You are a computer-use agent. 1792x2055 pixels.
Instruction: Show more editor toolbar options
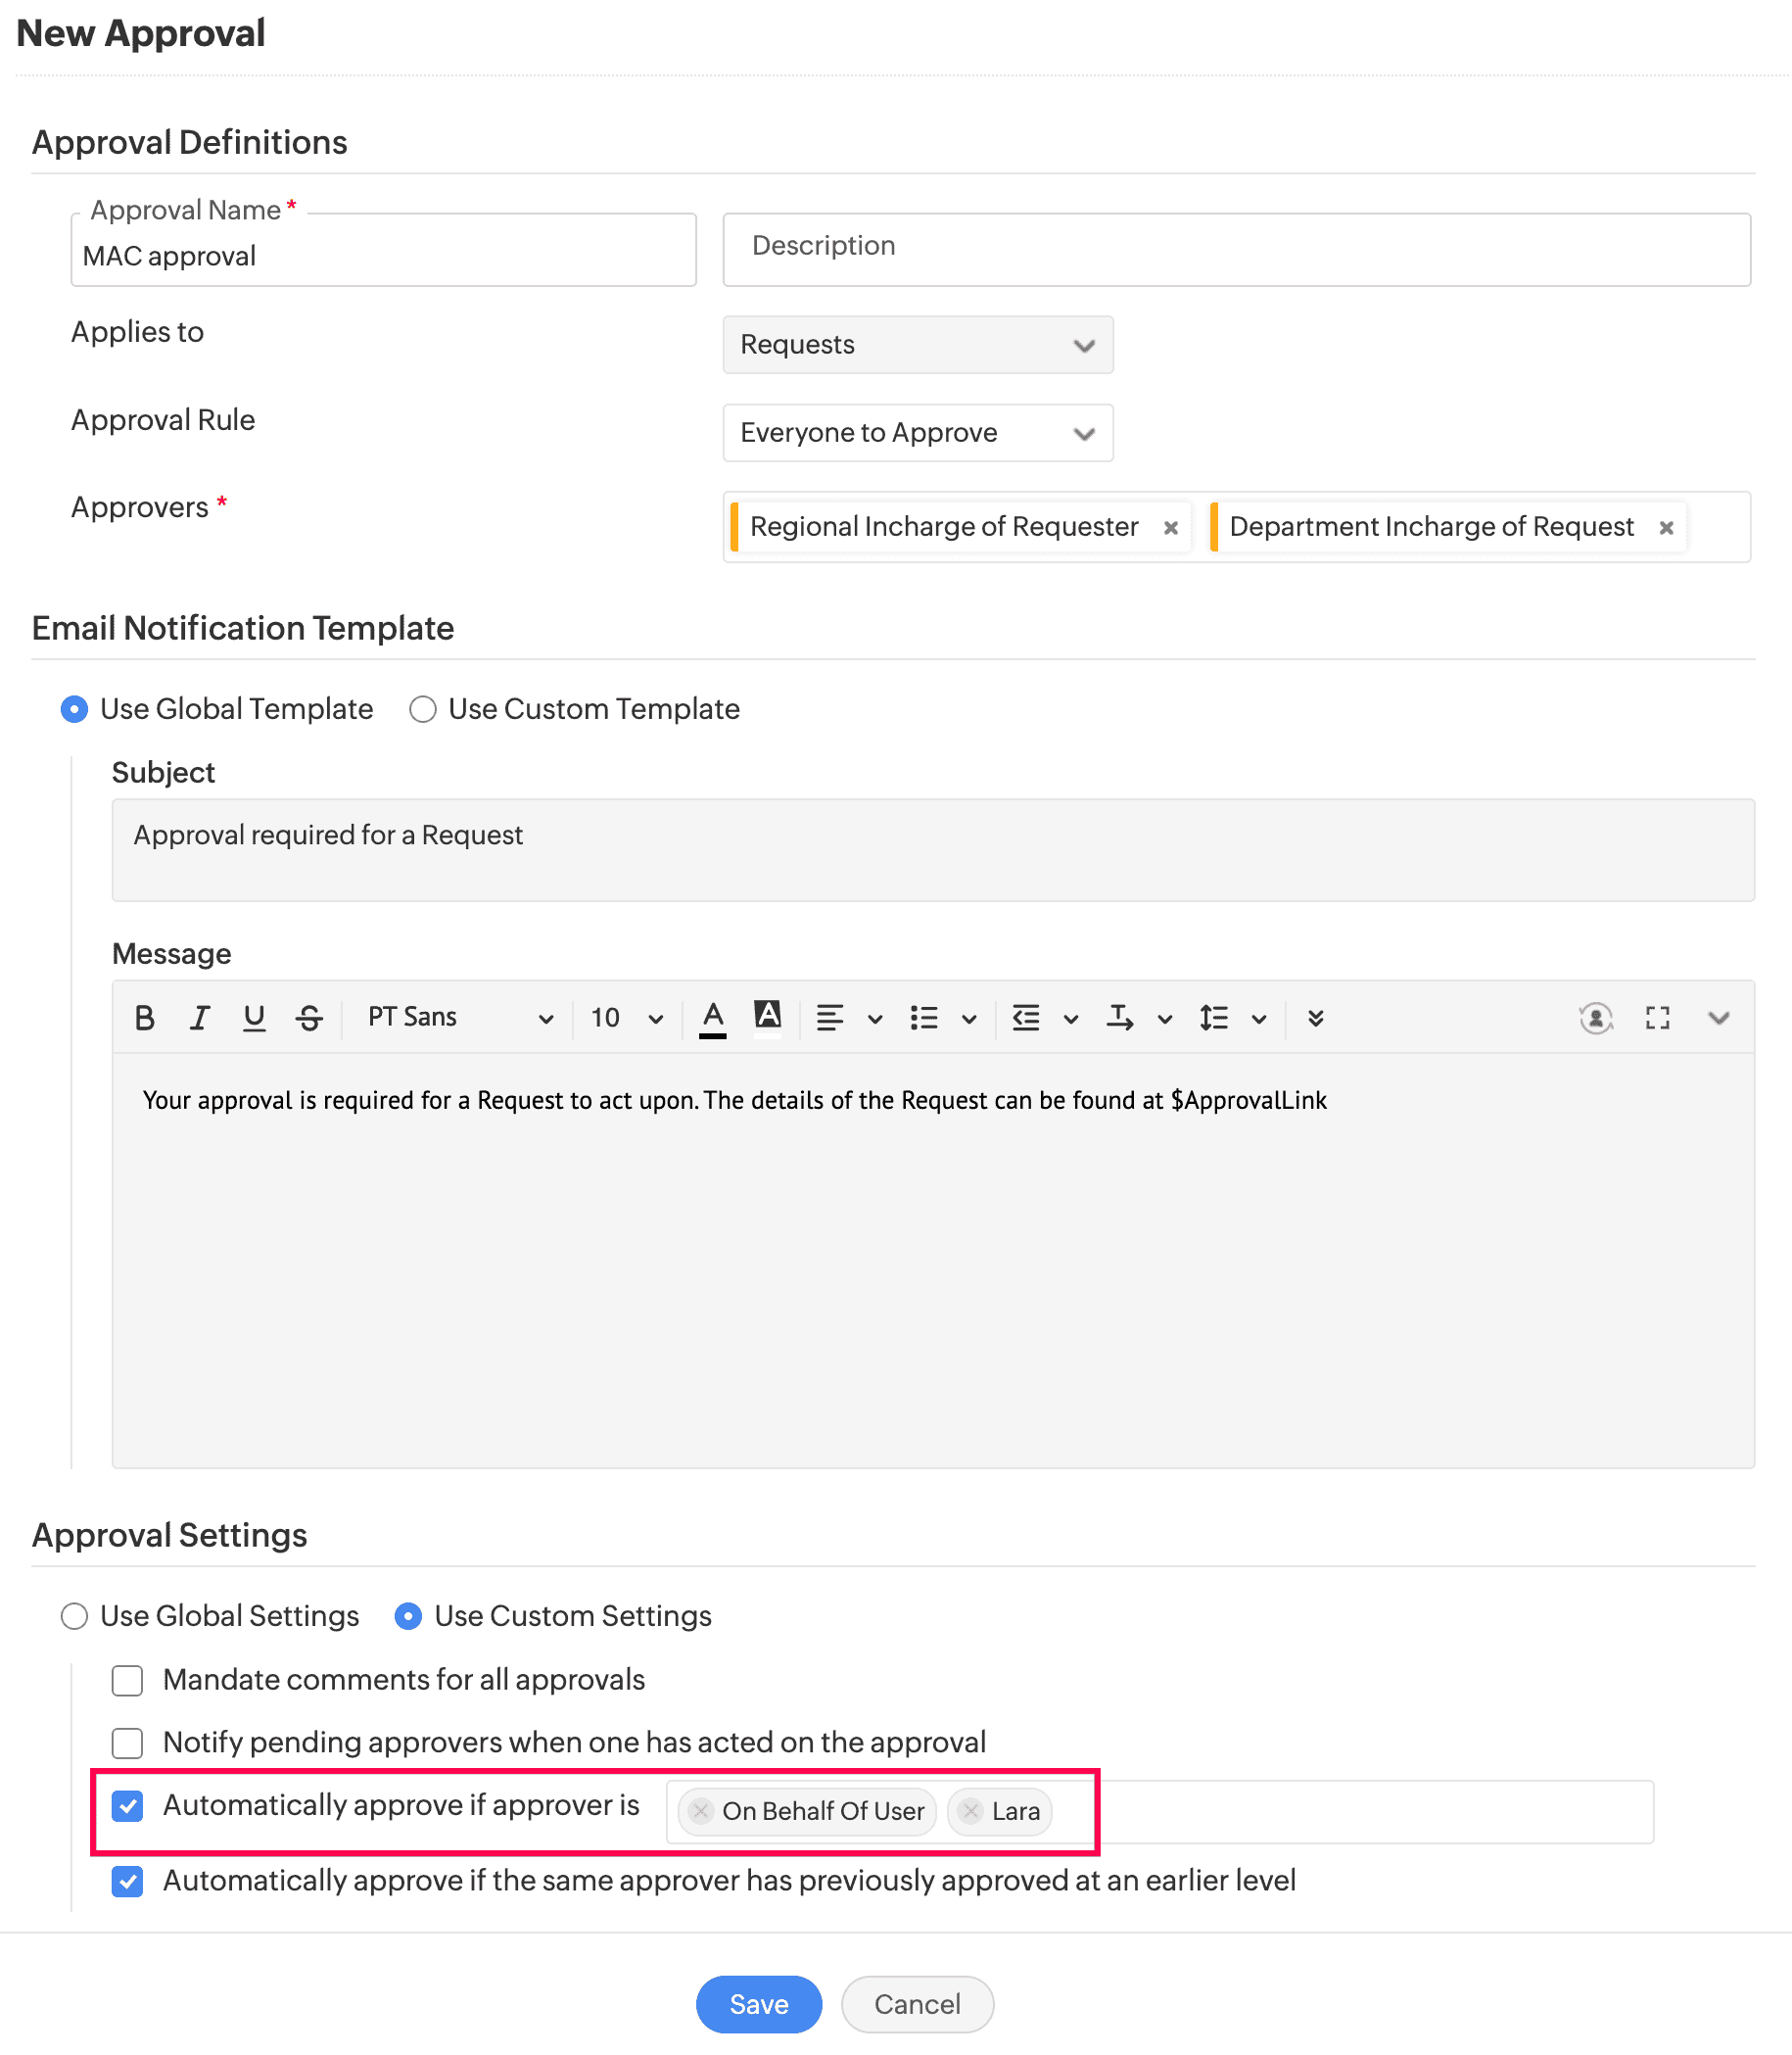(x=1315, y=1018)
